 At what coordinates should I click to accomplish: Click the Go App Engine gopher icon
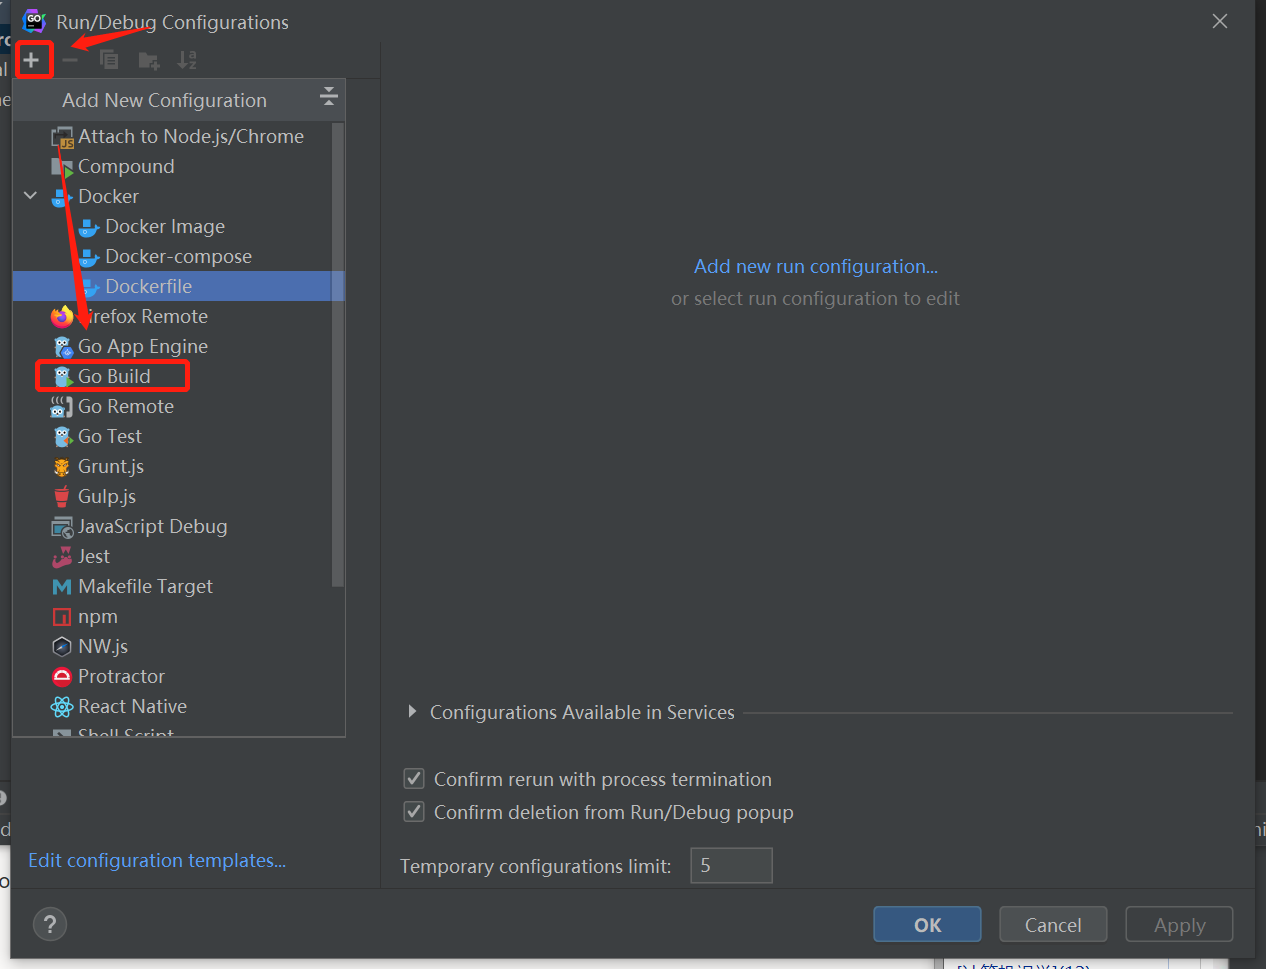tap(62, 347)
